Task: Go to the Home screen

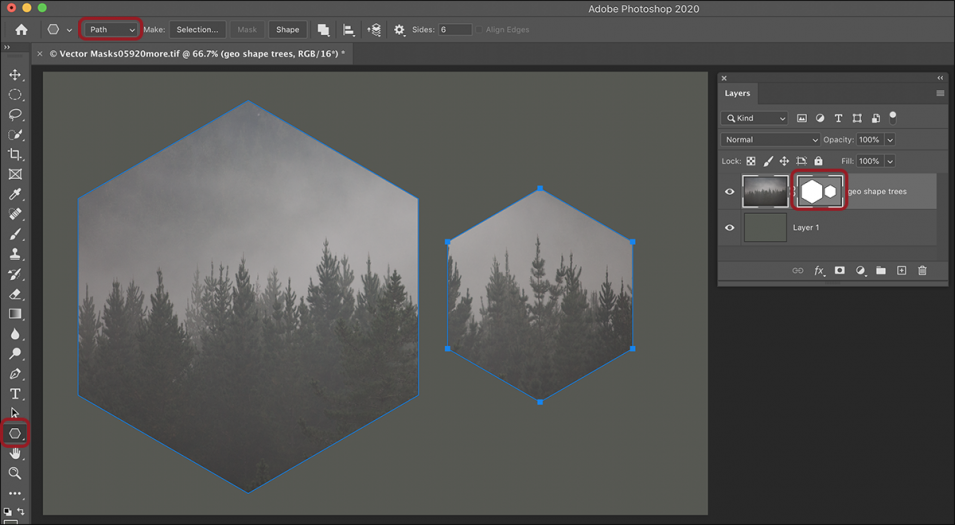Action: 21,29
